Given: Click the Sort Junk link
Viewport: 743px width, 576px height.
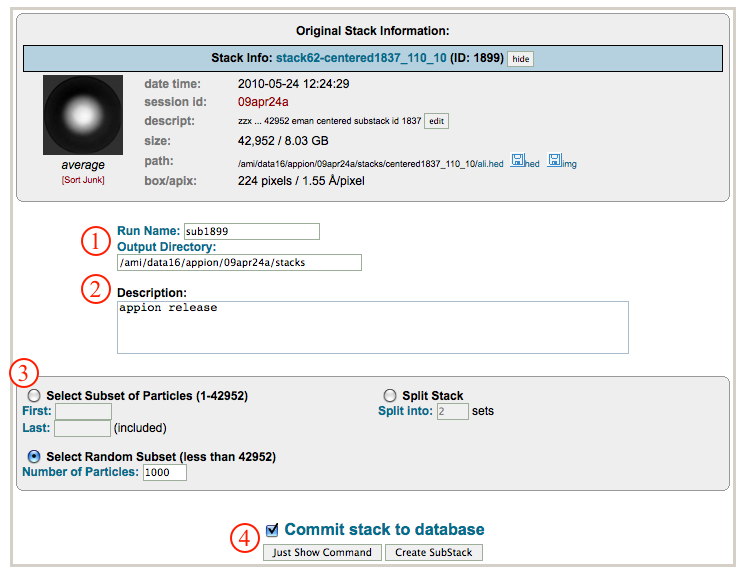Looking at the screenshot, I should click(x=83, y=180).
